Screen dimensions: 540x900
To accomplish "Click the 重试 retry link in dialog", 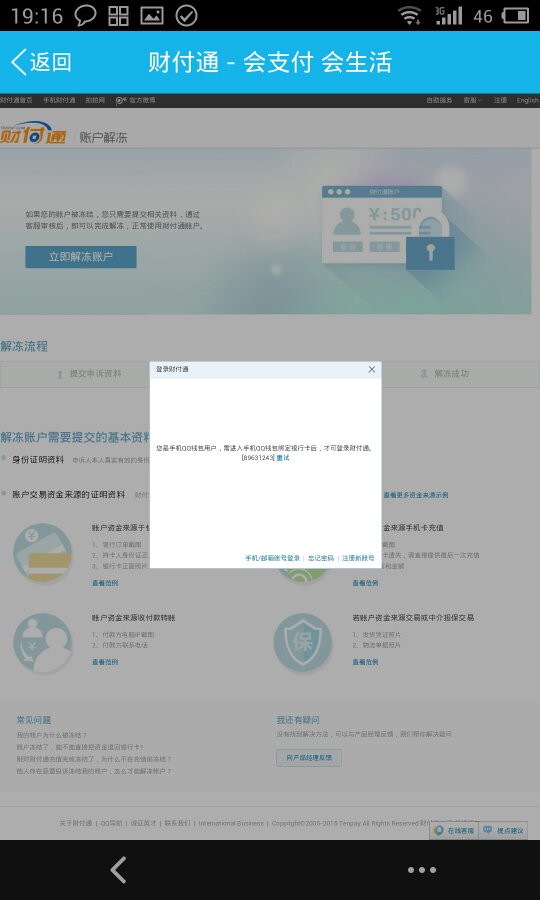I will point(283,458).
